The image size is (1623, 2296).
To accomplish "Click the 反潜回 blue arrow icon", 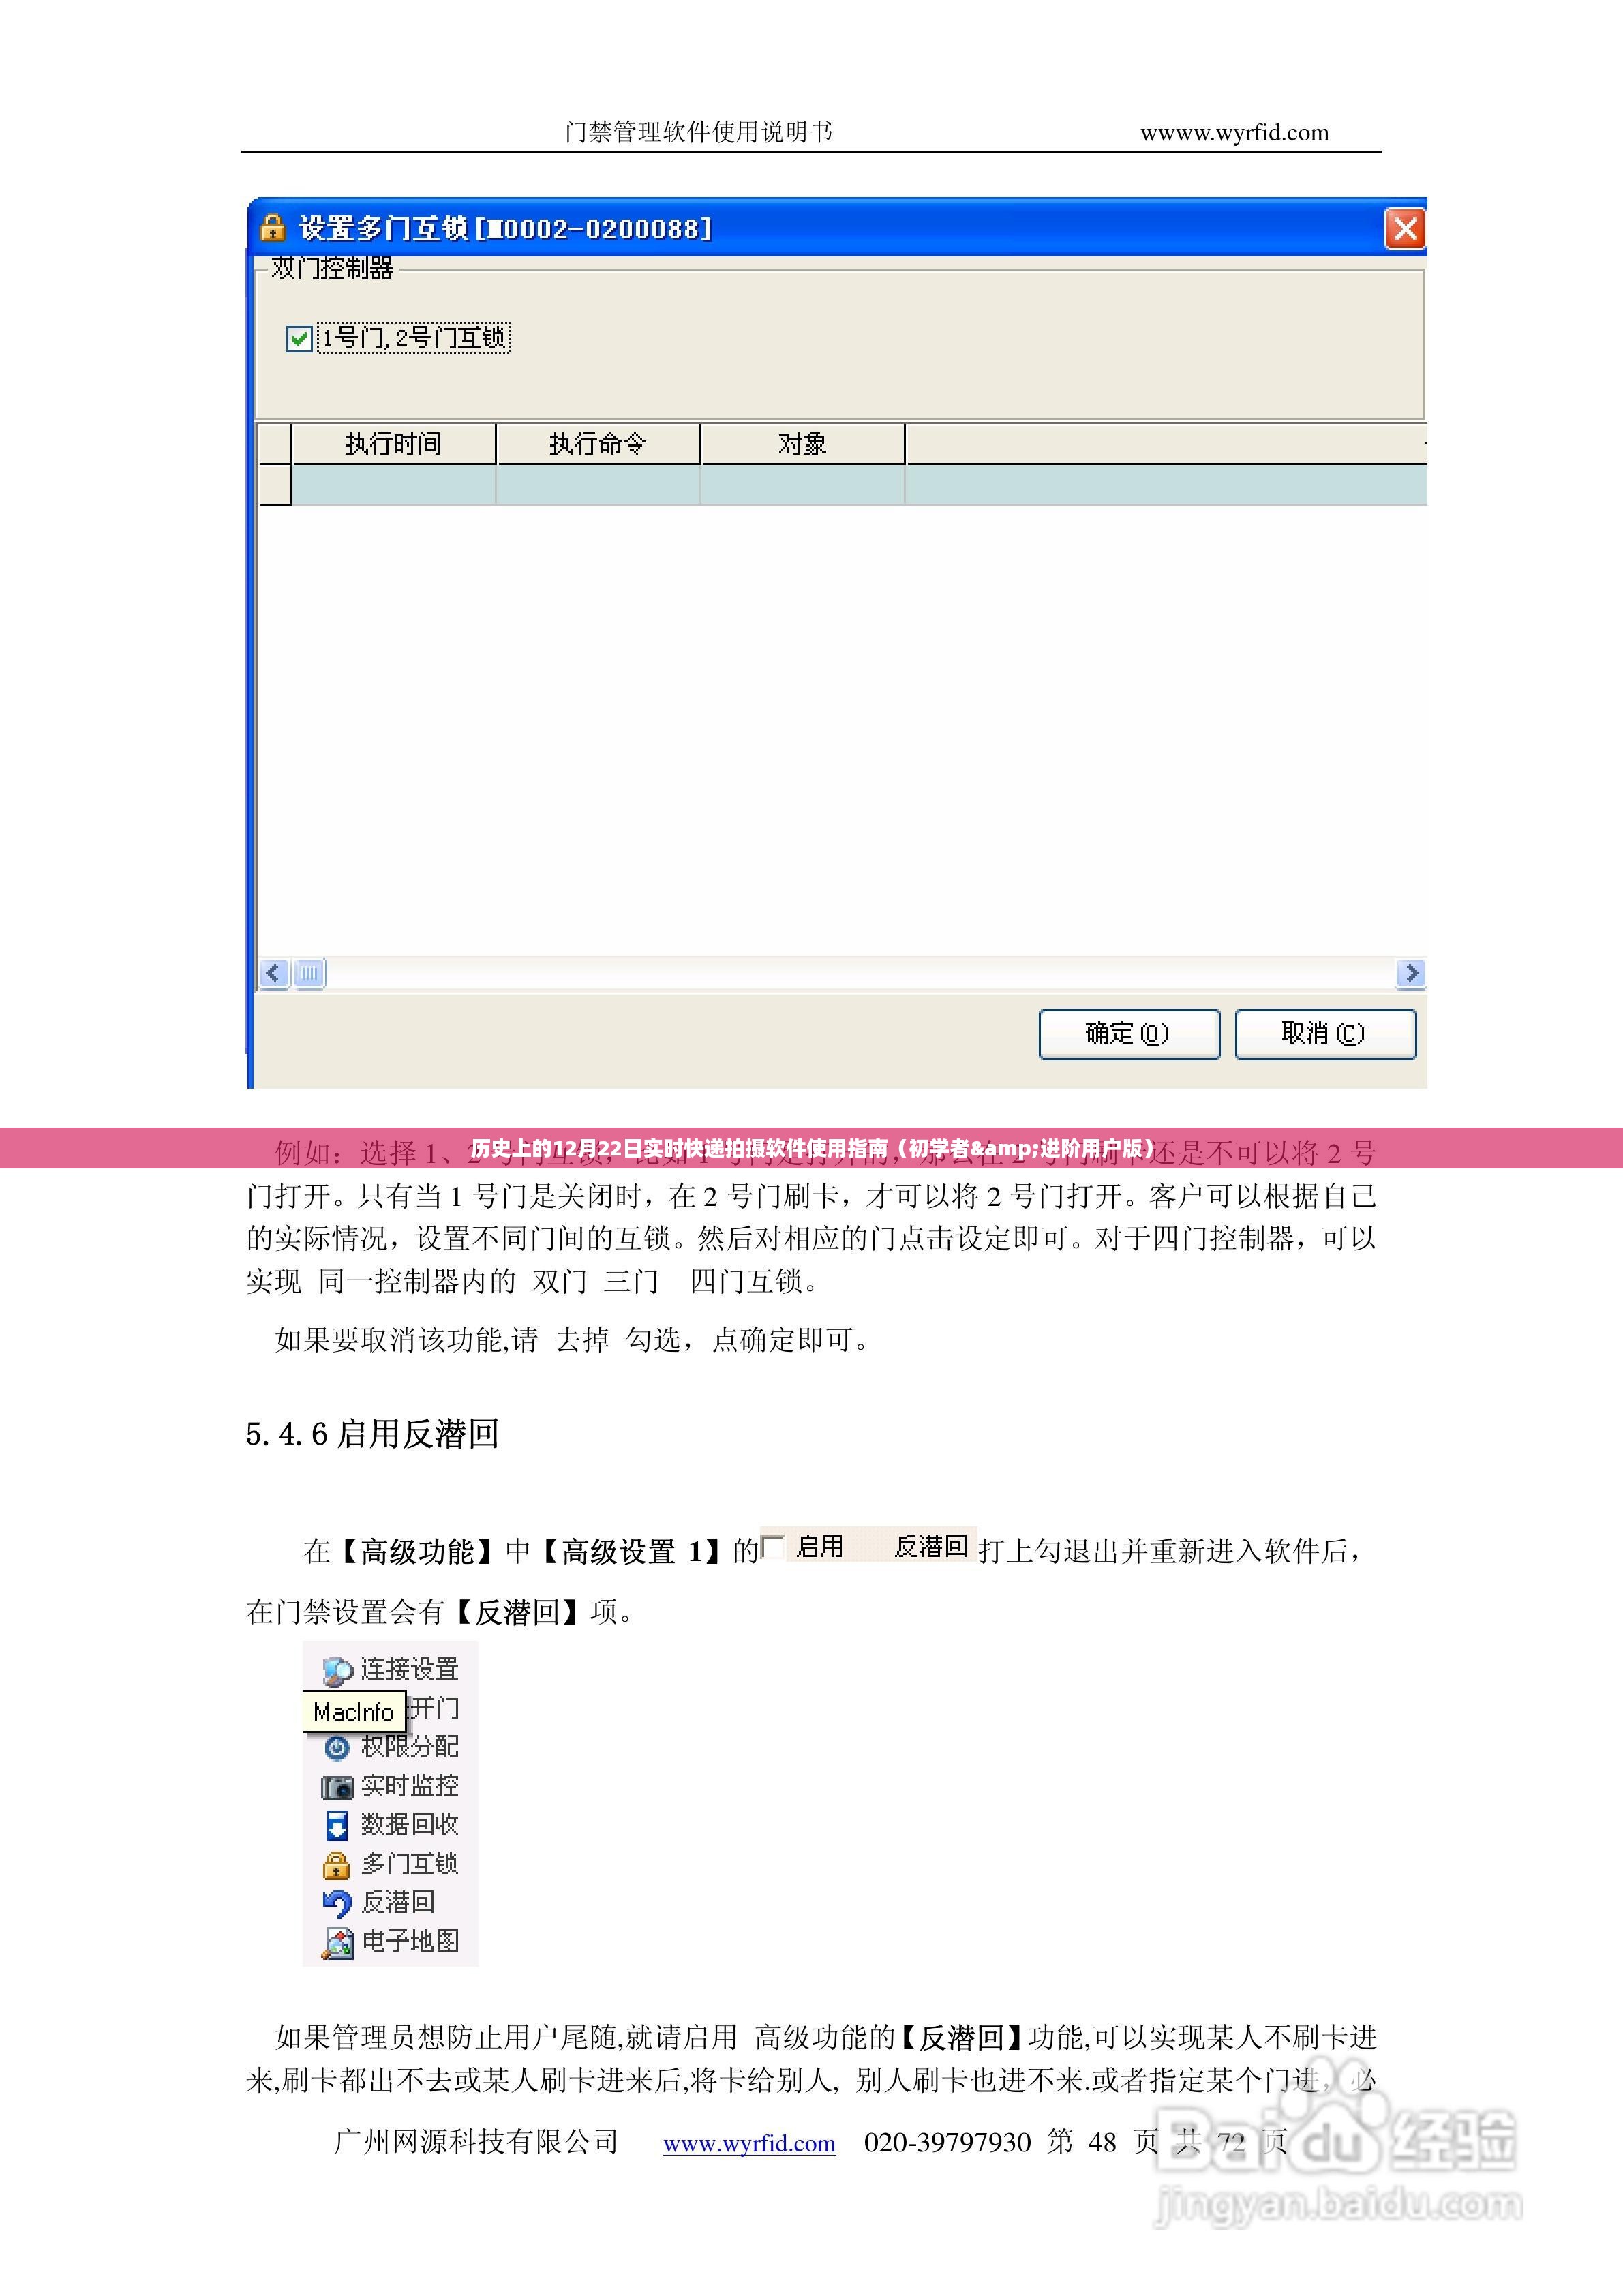I will [337, 1904].
